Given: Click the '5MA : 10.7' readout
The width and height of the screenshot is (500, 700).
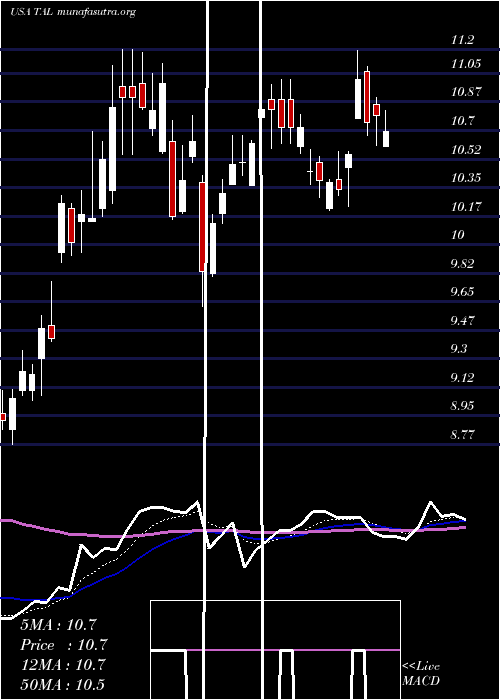Looking at the screenshot, I should pyautogui.click(x=58, y=625).
